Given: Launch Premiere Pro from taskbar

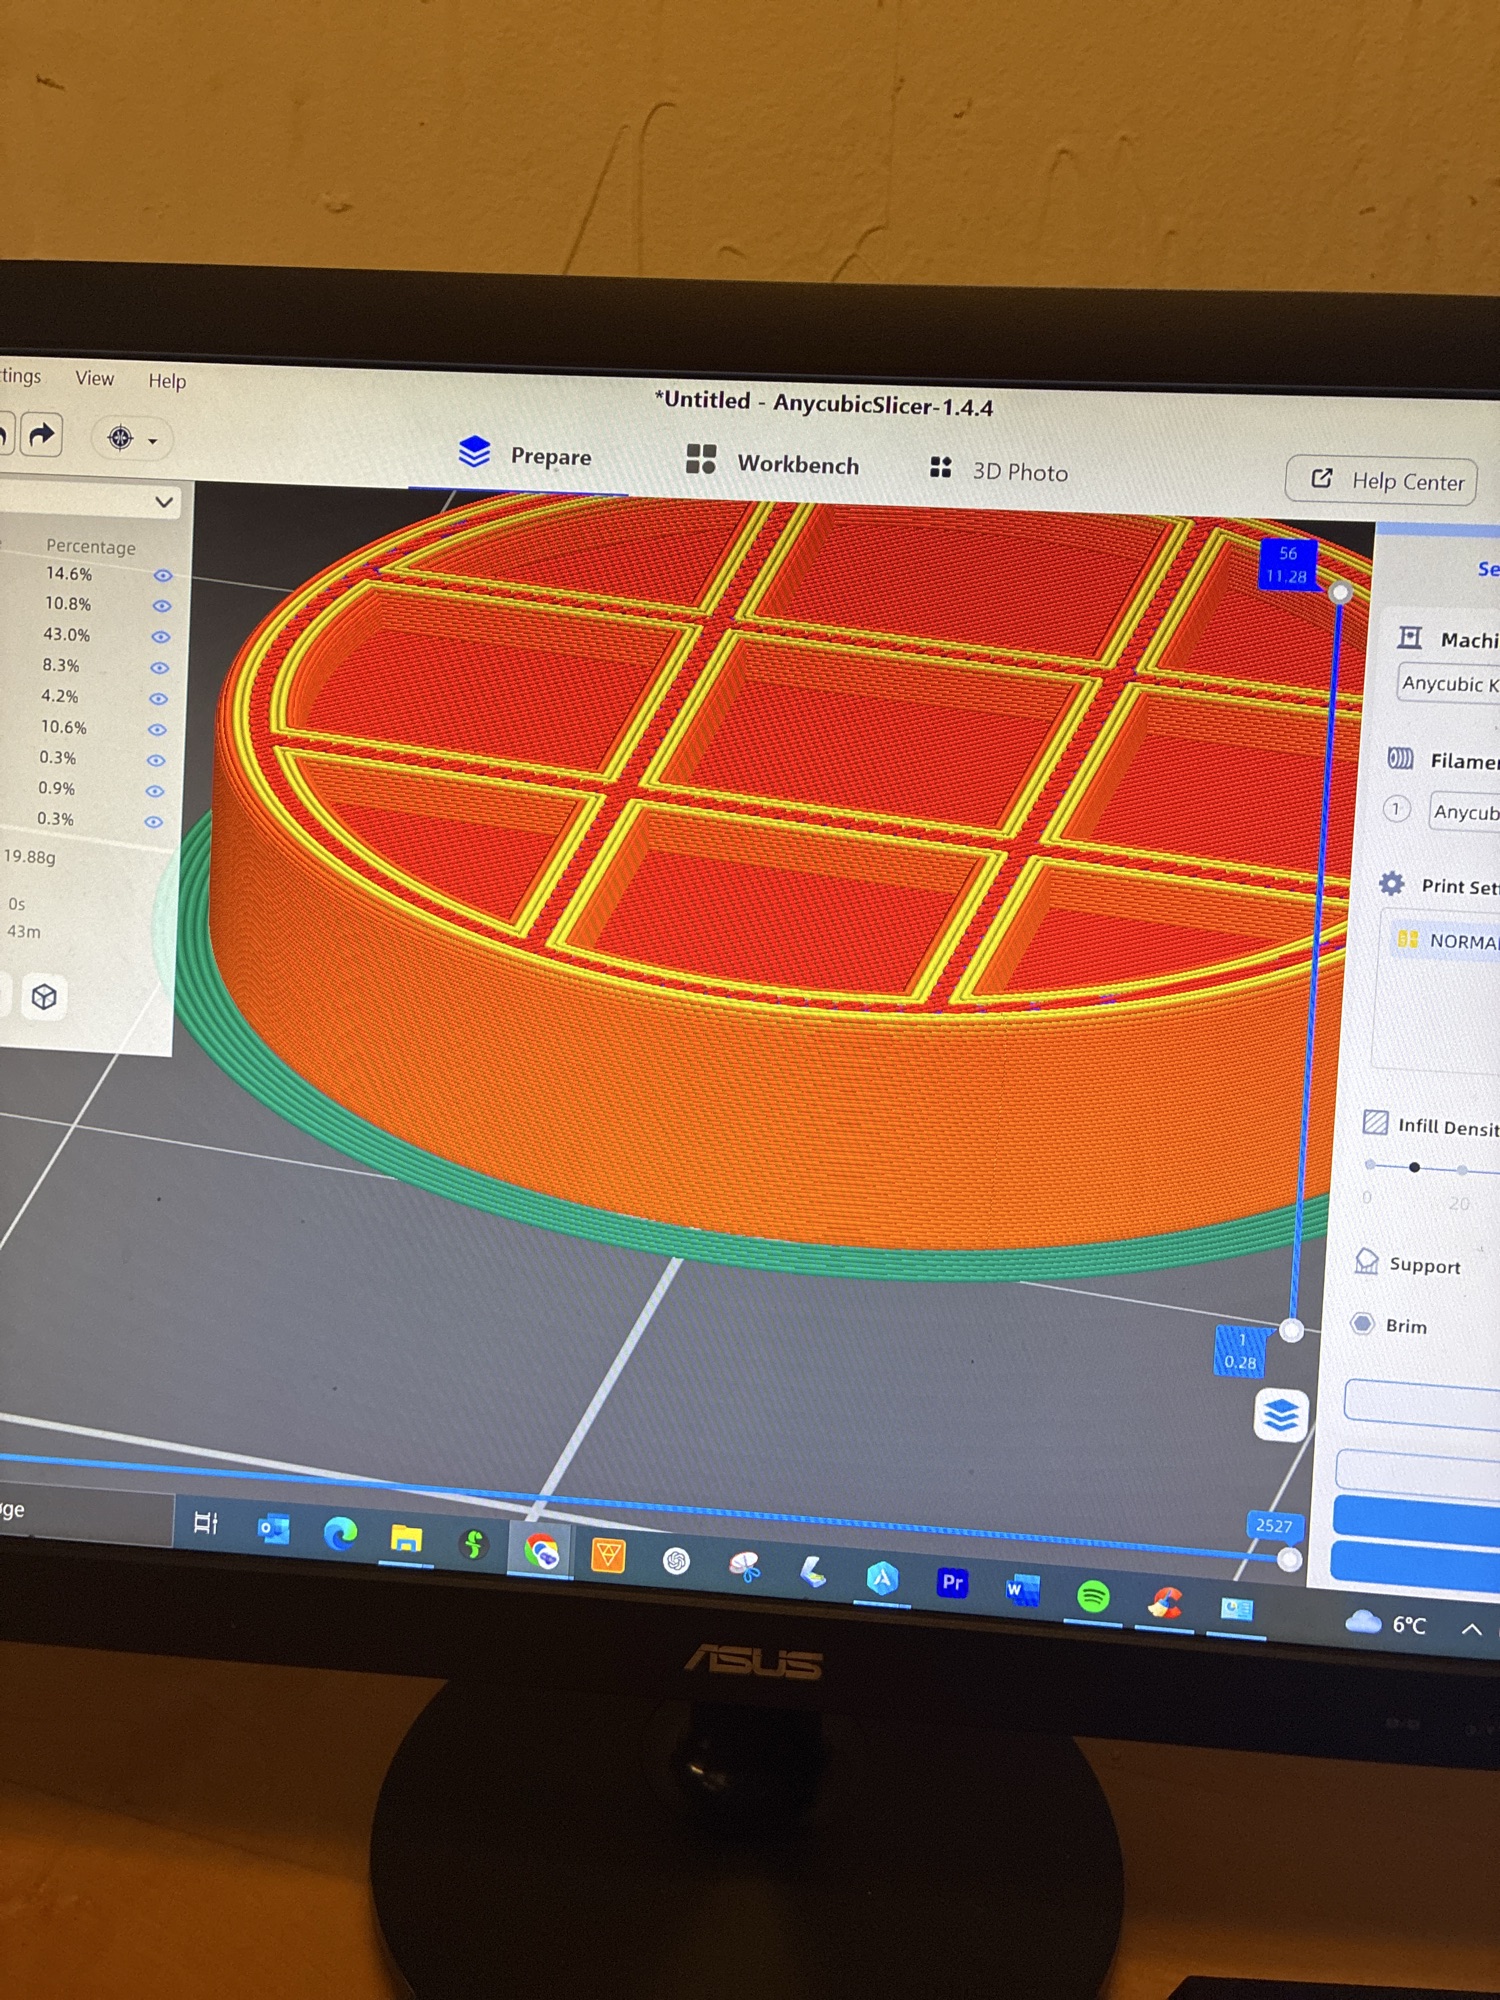Looking at the screenshot, I should 952,1583.
